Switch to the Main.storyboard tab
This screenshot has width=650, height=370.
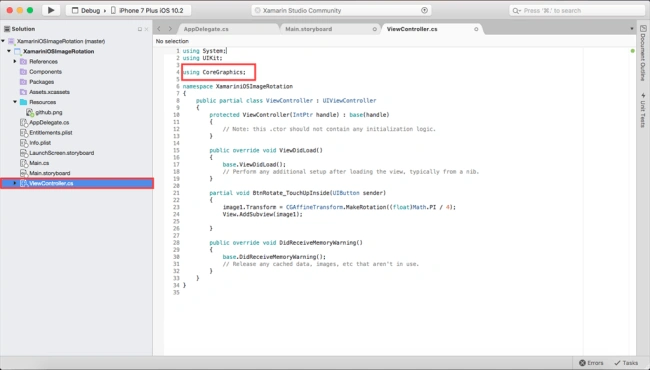coord(308,29)
